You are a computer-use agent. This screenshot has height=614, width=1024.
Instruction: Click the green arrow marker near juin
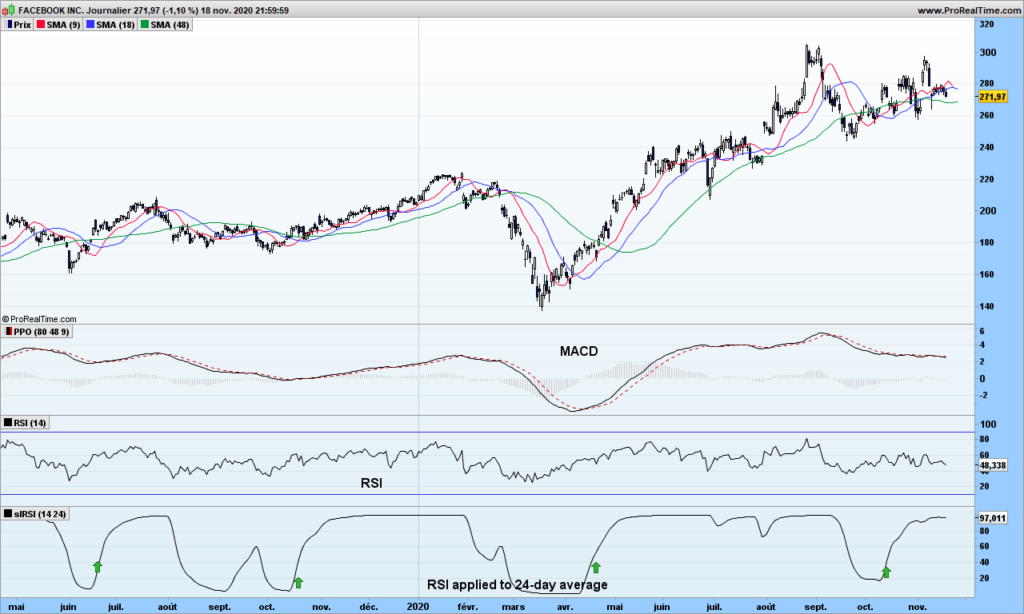[x=97, y=566]
